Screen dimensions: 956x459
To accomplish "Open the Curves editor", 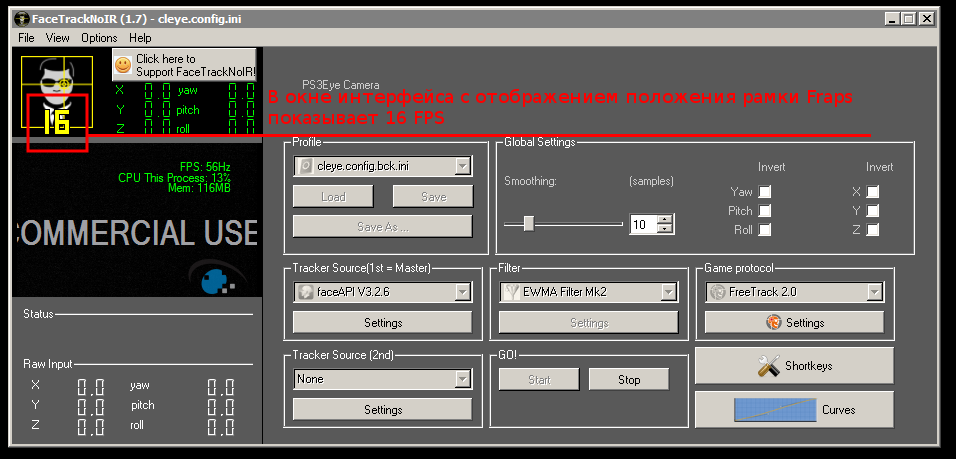I will tap(794, 410).
